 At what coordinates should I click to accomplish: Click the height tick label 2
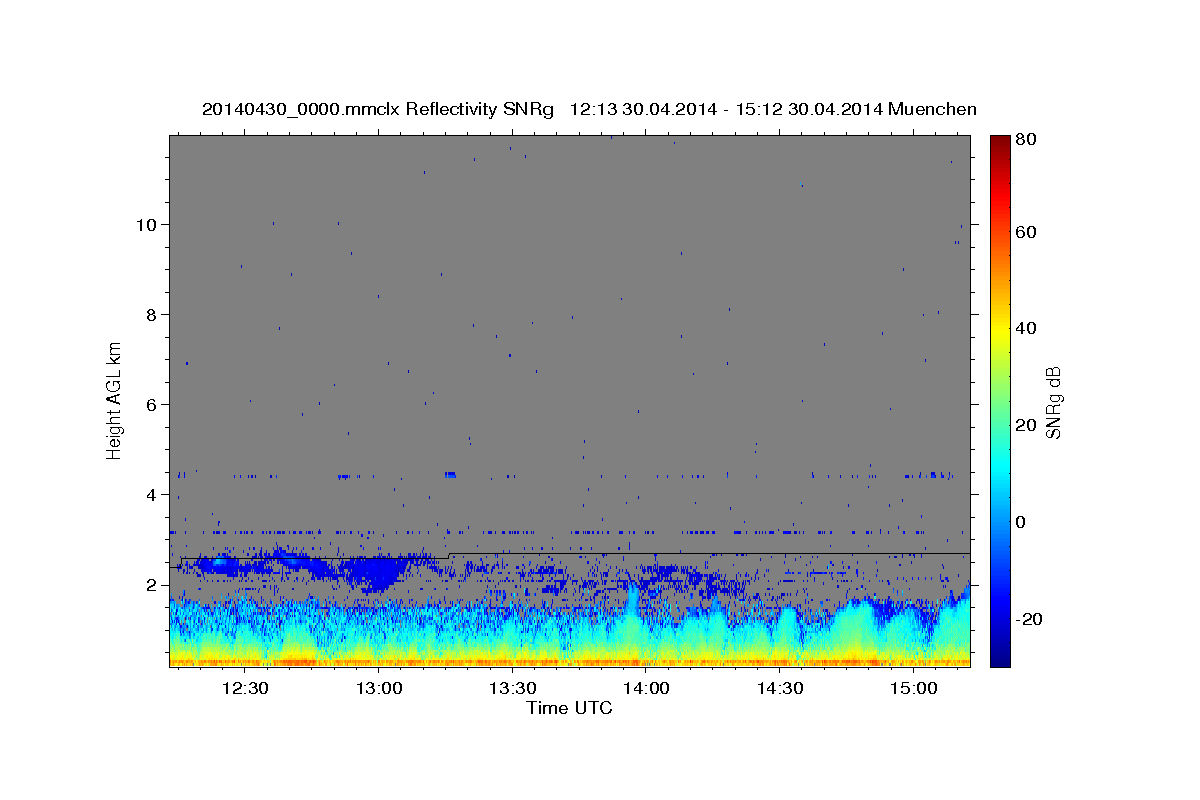152,584
